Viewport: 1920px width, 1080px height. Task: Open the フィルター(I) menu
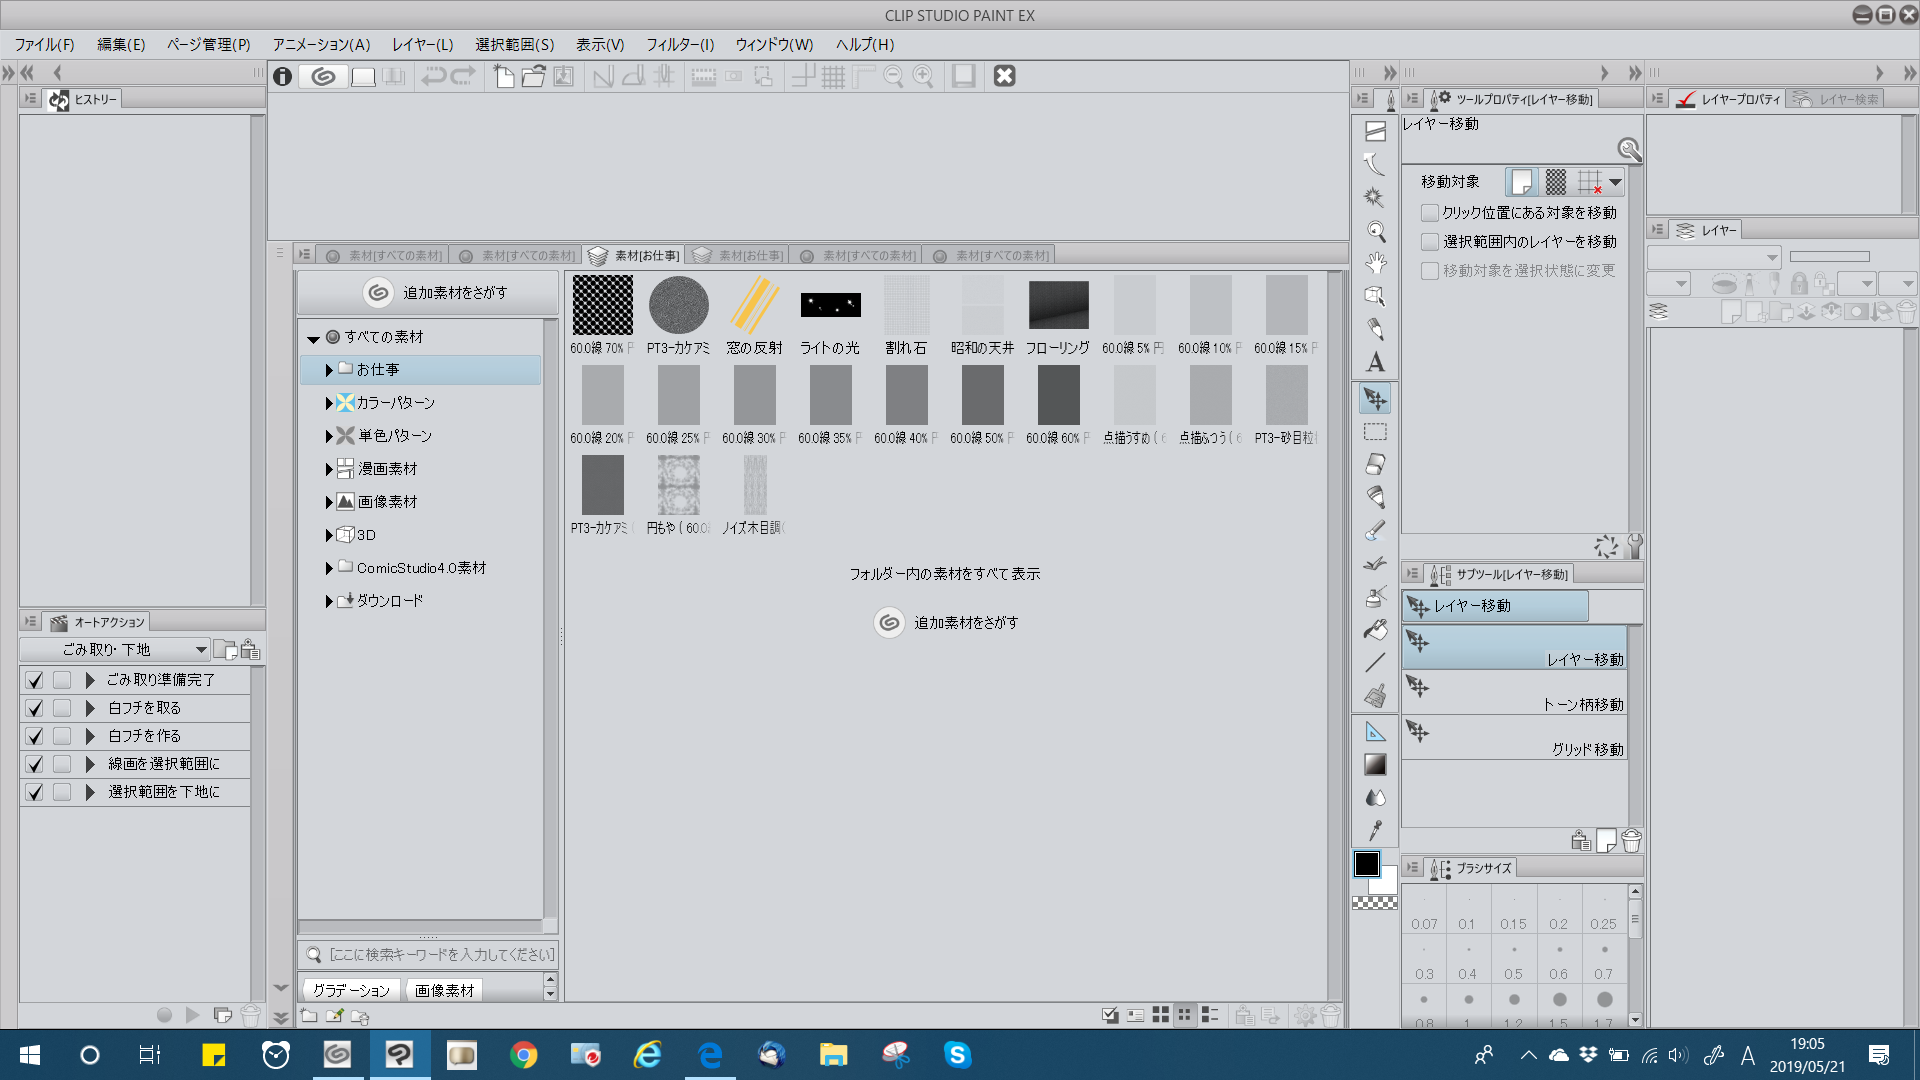[x=680, y=45]
